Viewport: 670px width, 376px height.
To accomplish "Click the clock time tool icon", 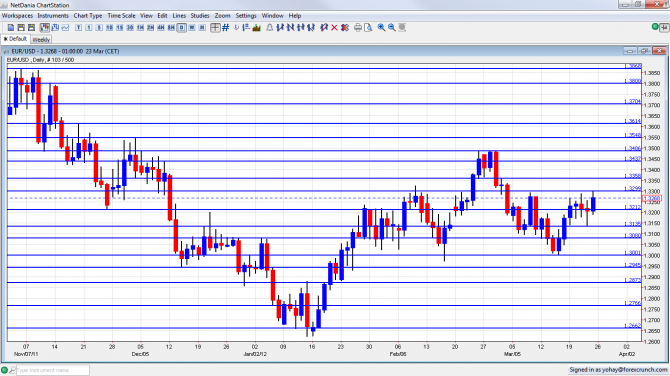I will click(236, 27).
